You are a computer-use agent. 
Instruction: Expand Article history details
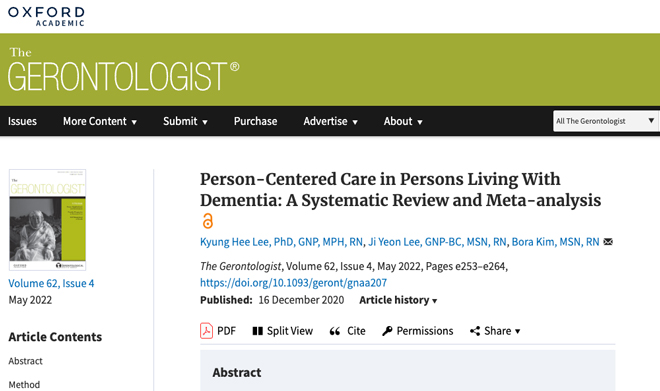click(x=398, y=300)
